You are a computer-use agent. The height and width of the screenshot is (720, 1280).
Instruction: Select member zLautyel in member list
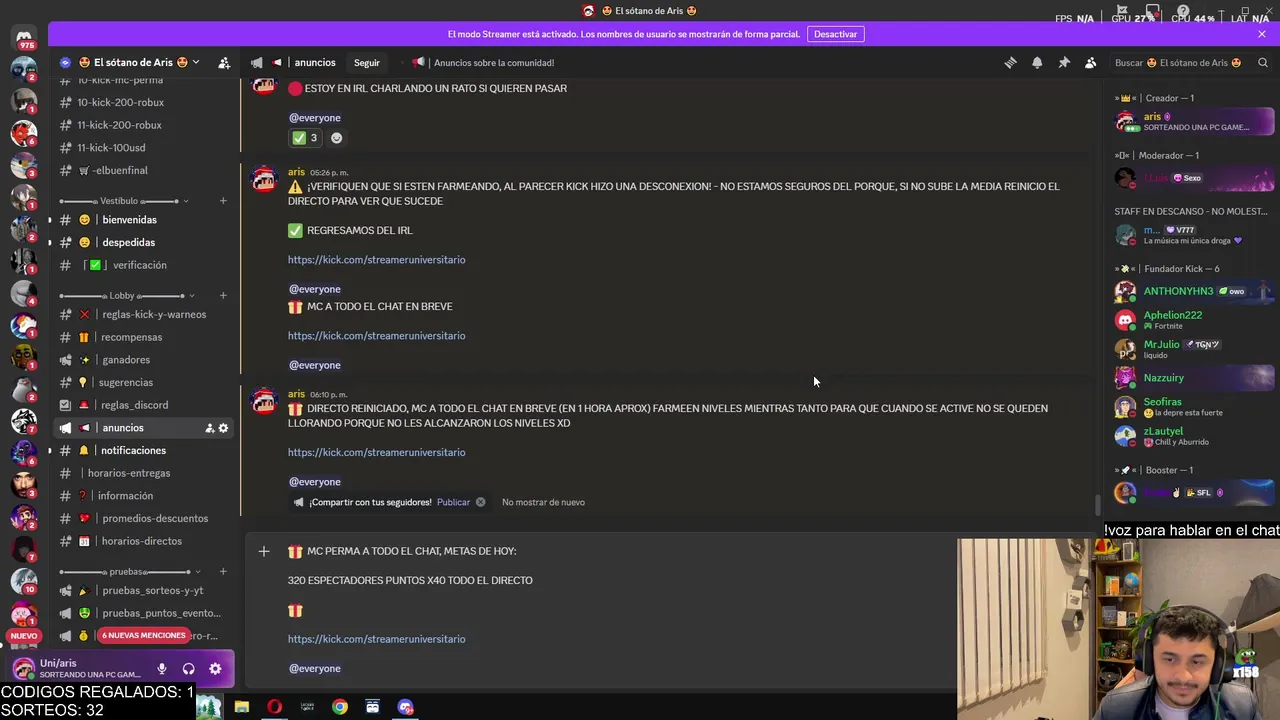(1193, 436)
